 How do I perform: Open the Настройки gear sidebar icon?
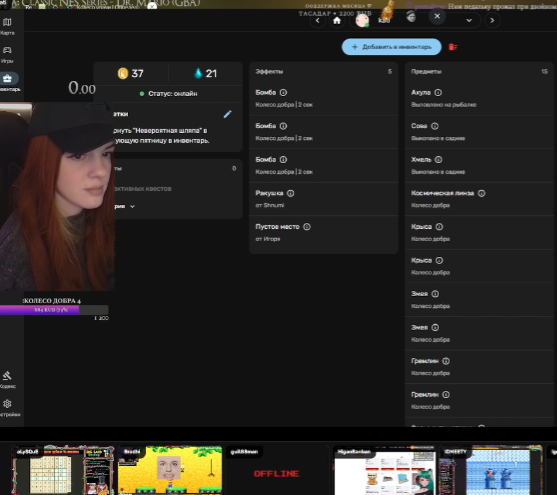click(x=7, y=404)
